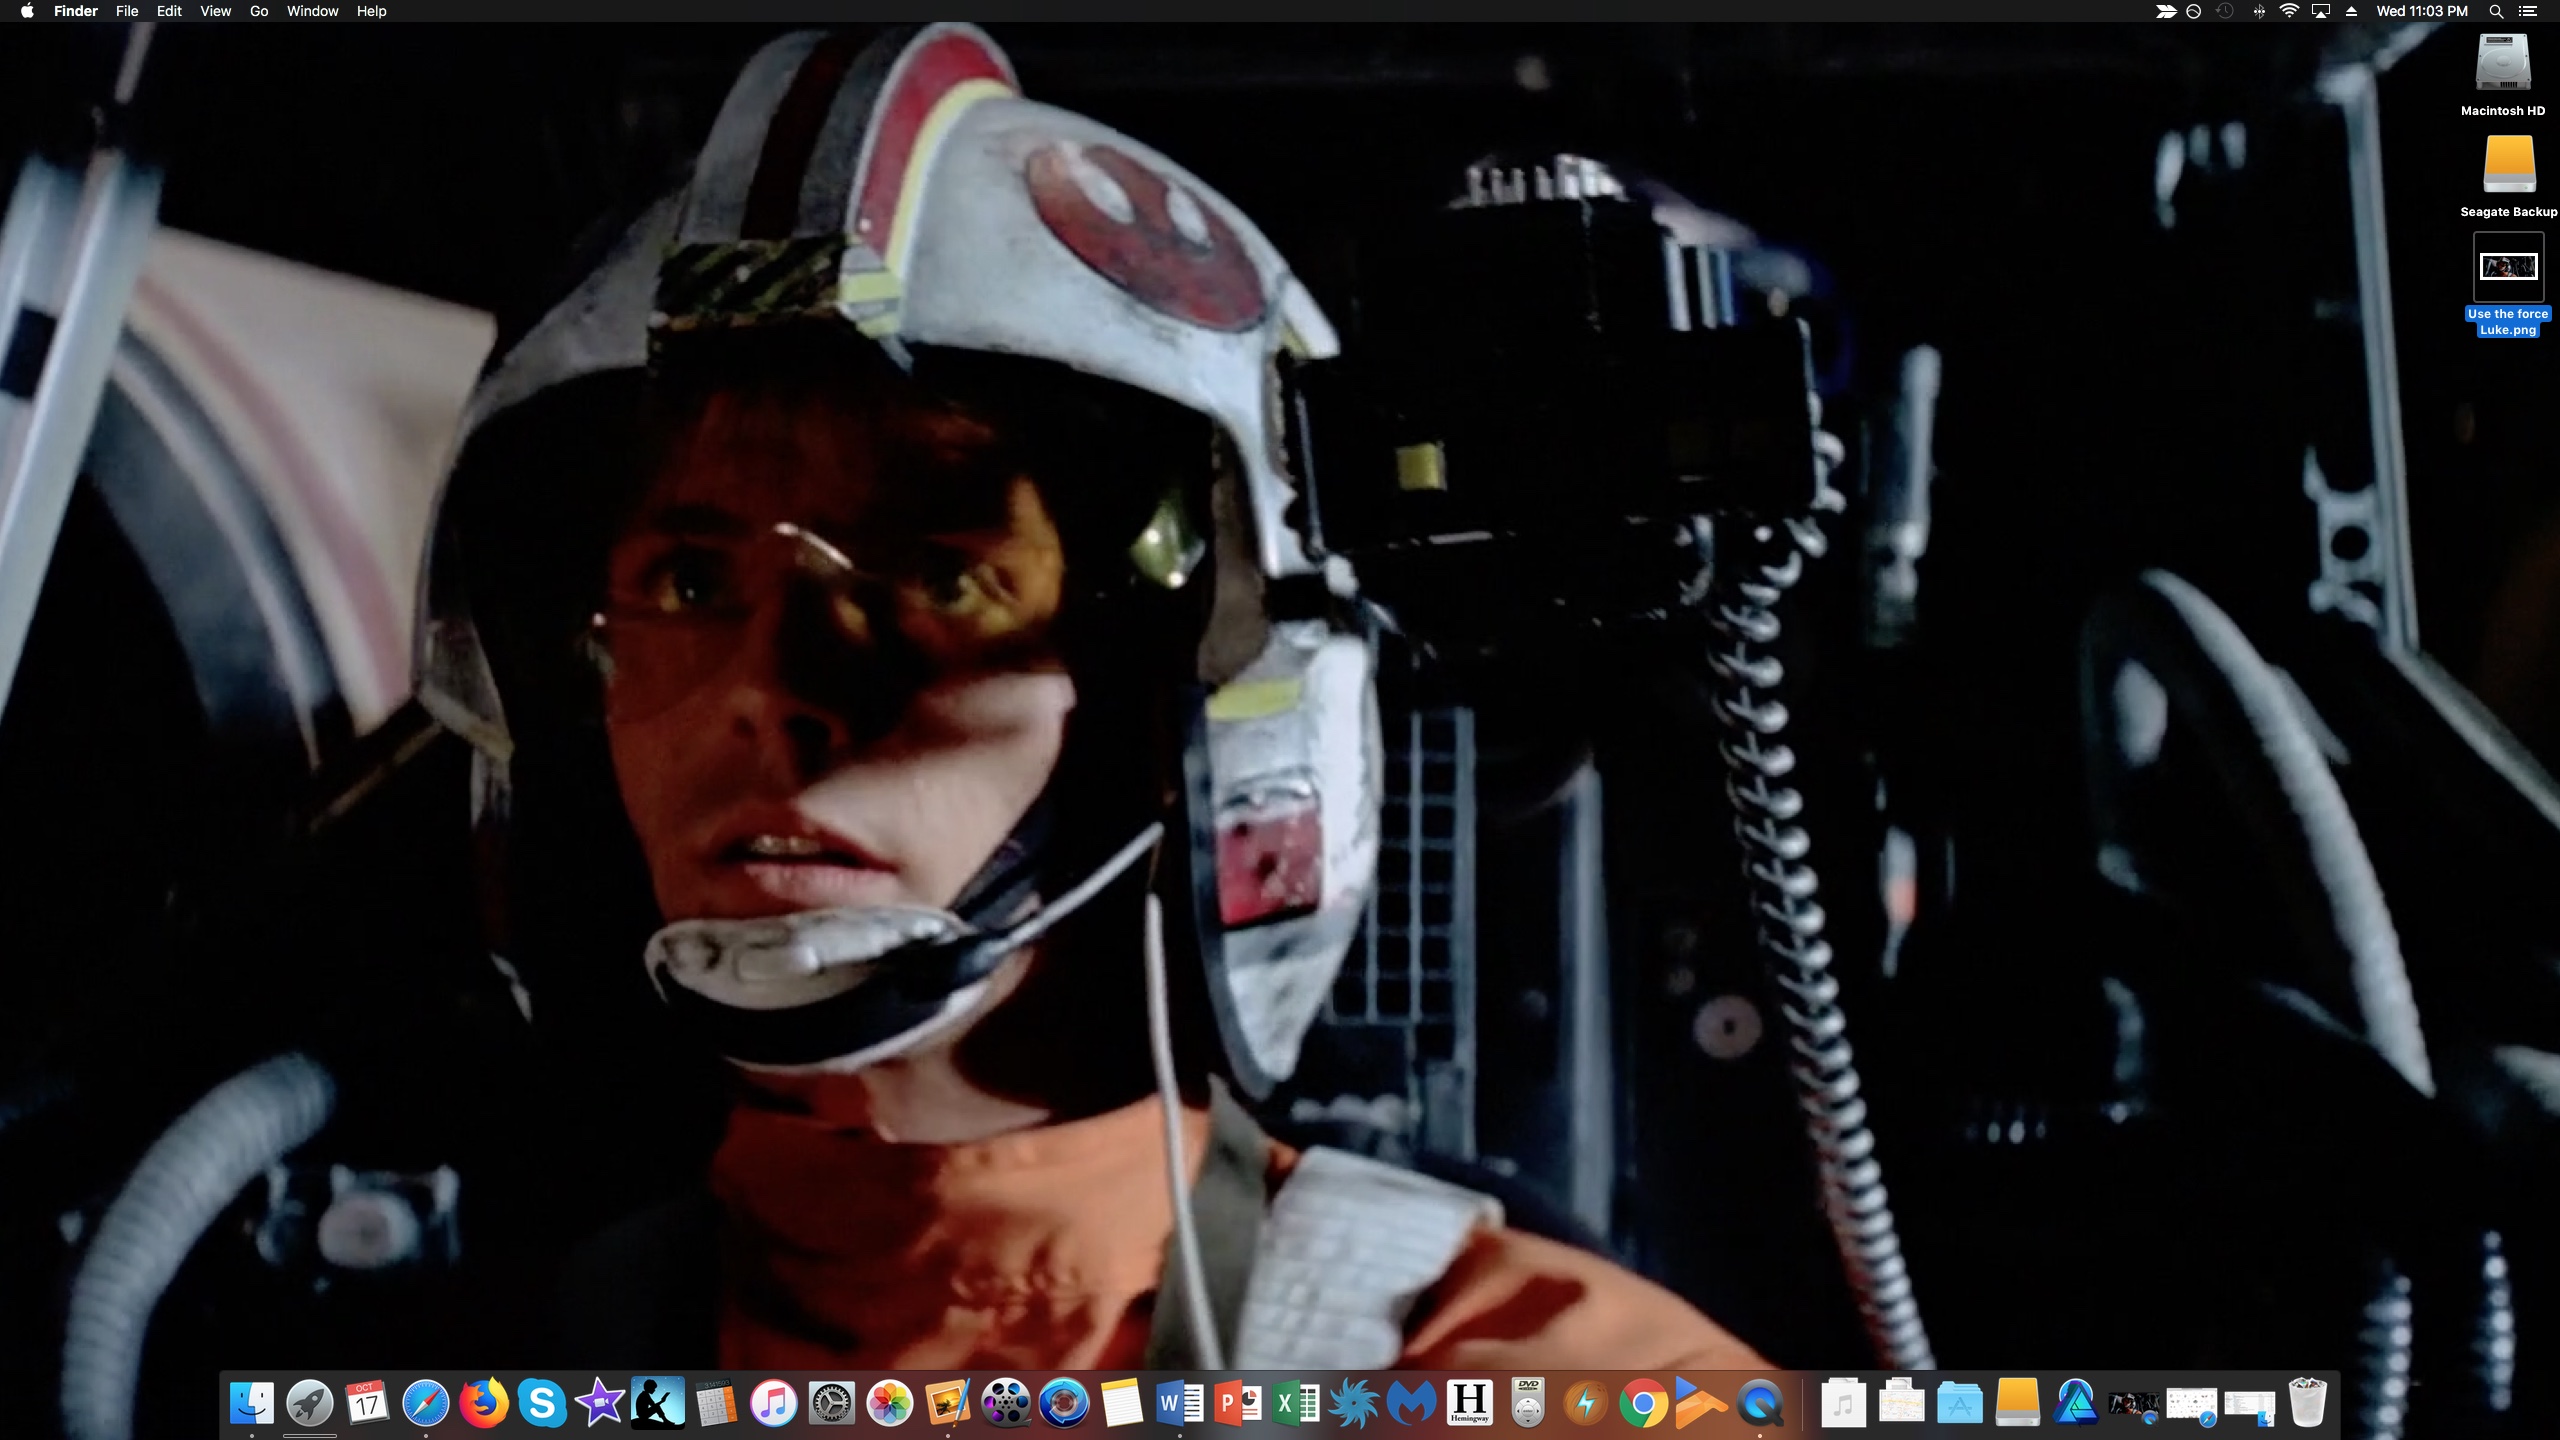2560x1440 pixels.
Task: Open the File menu
Action: click(x=127, y=11)
